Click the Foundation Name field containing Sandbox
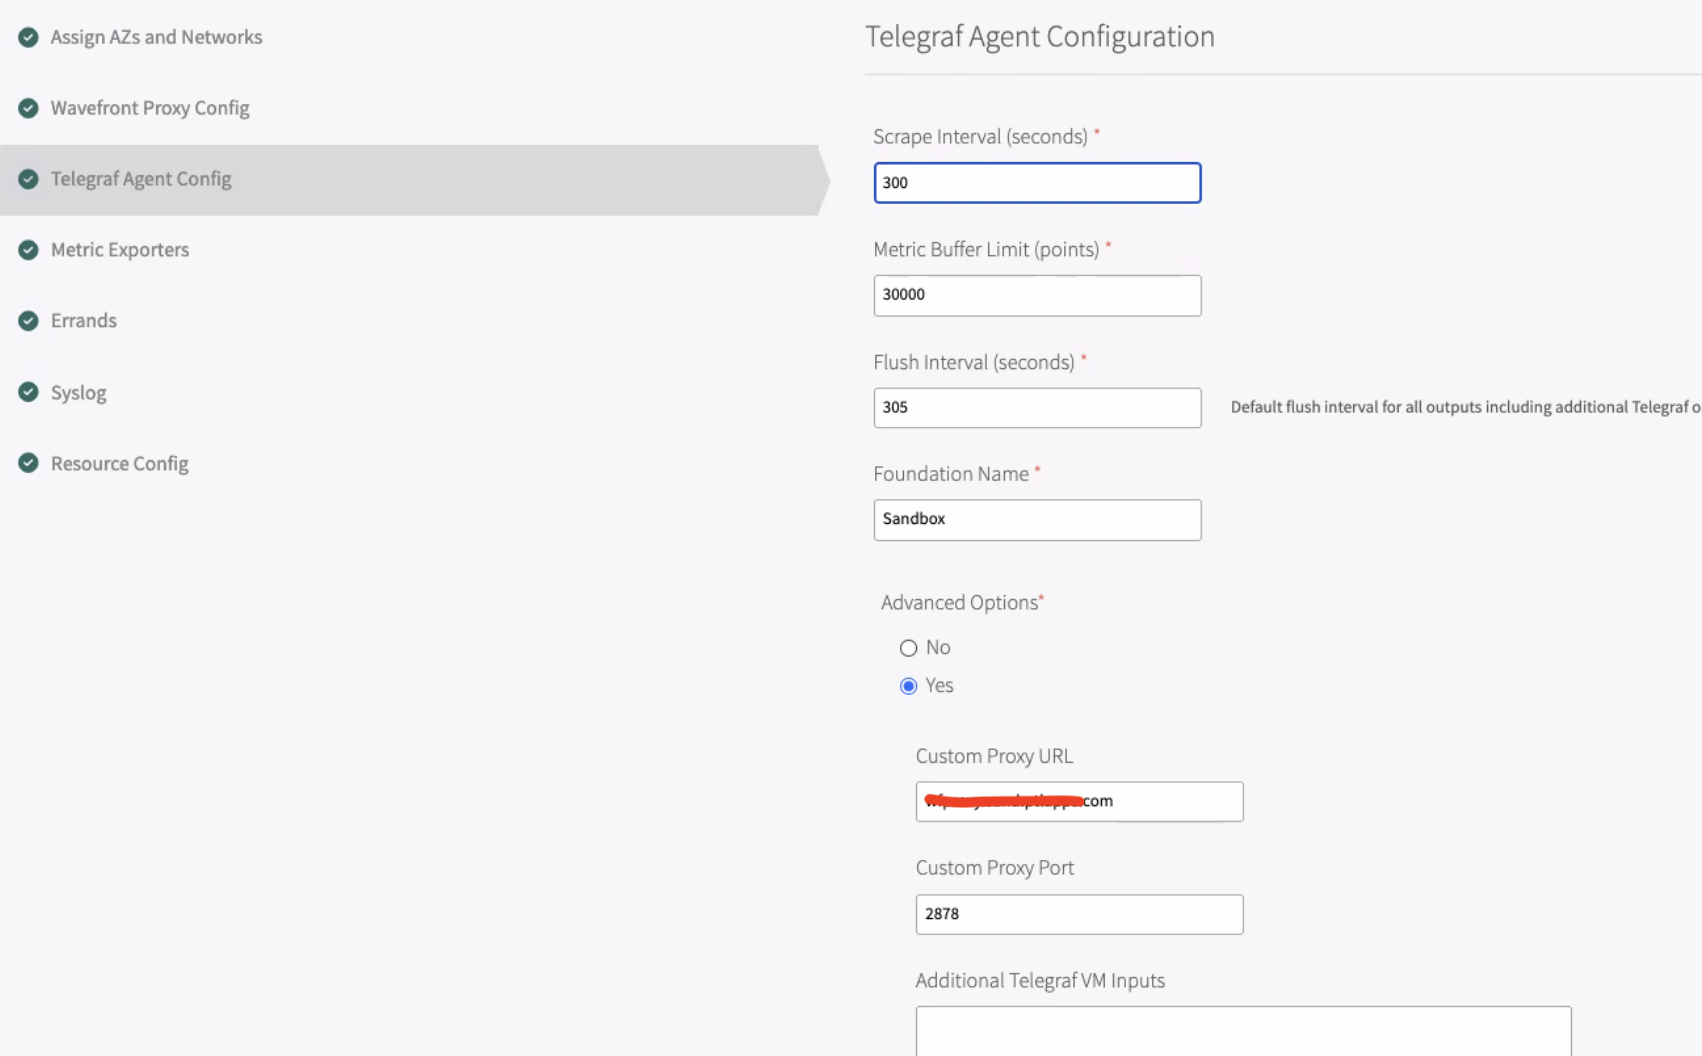This screenshot has width=1702, height=1056. [x=1037, y=520]
